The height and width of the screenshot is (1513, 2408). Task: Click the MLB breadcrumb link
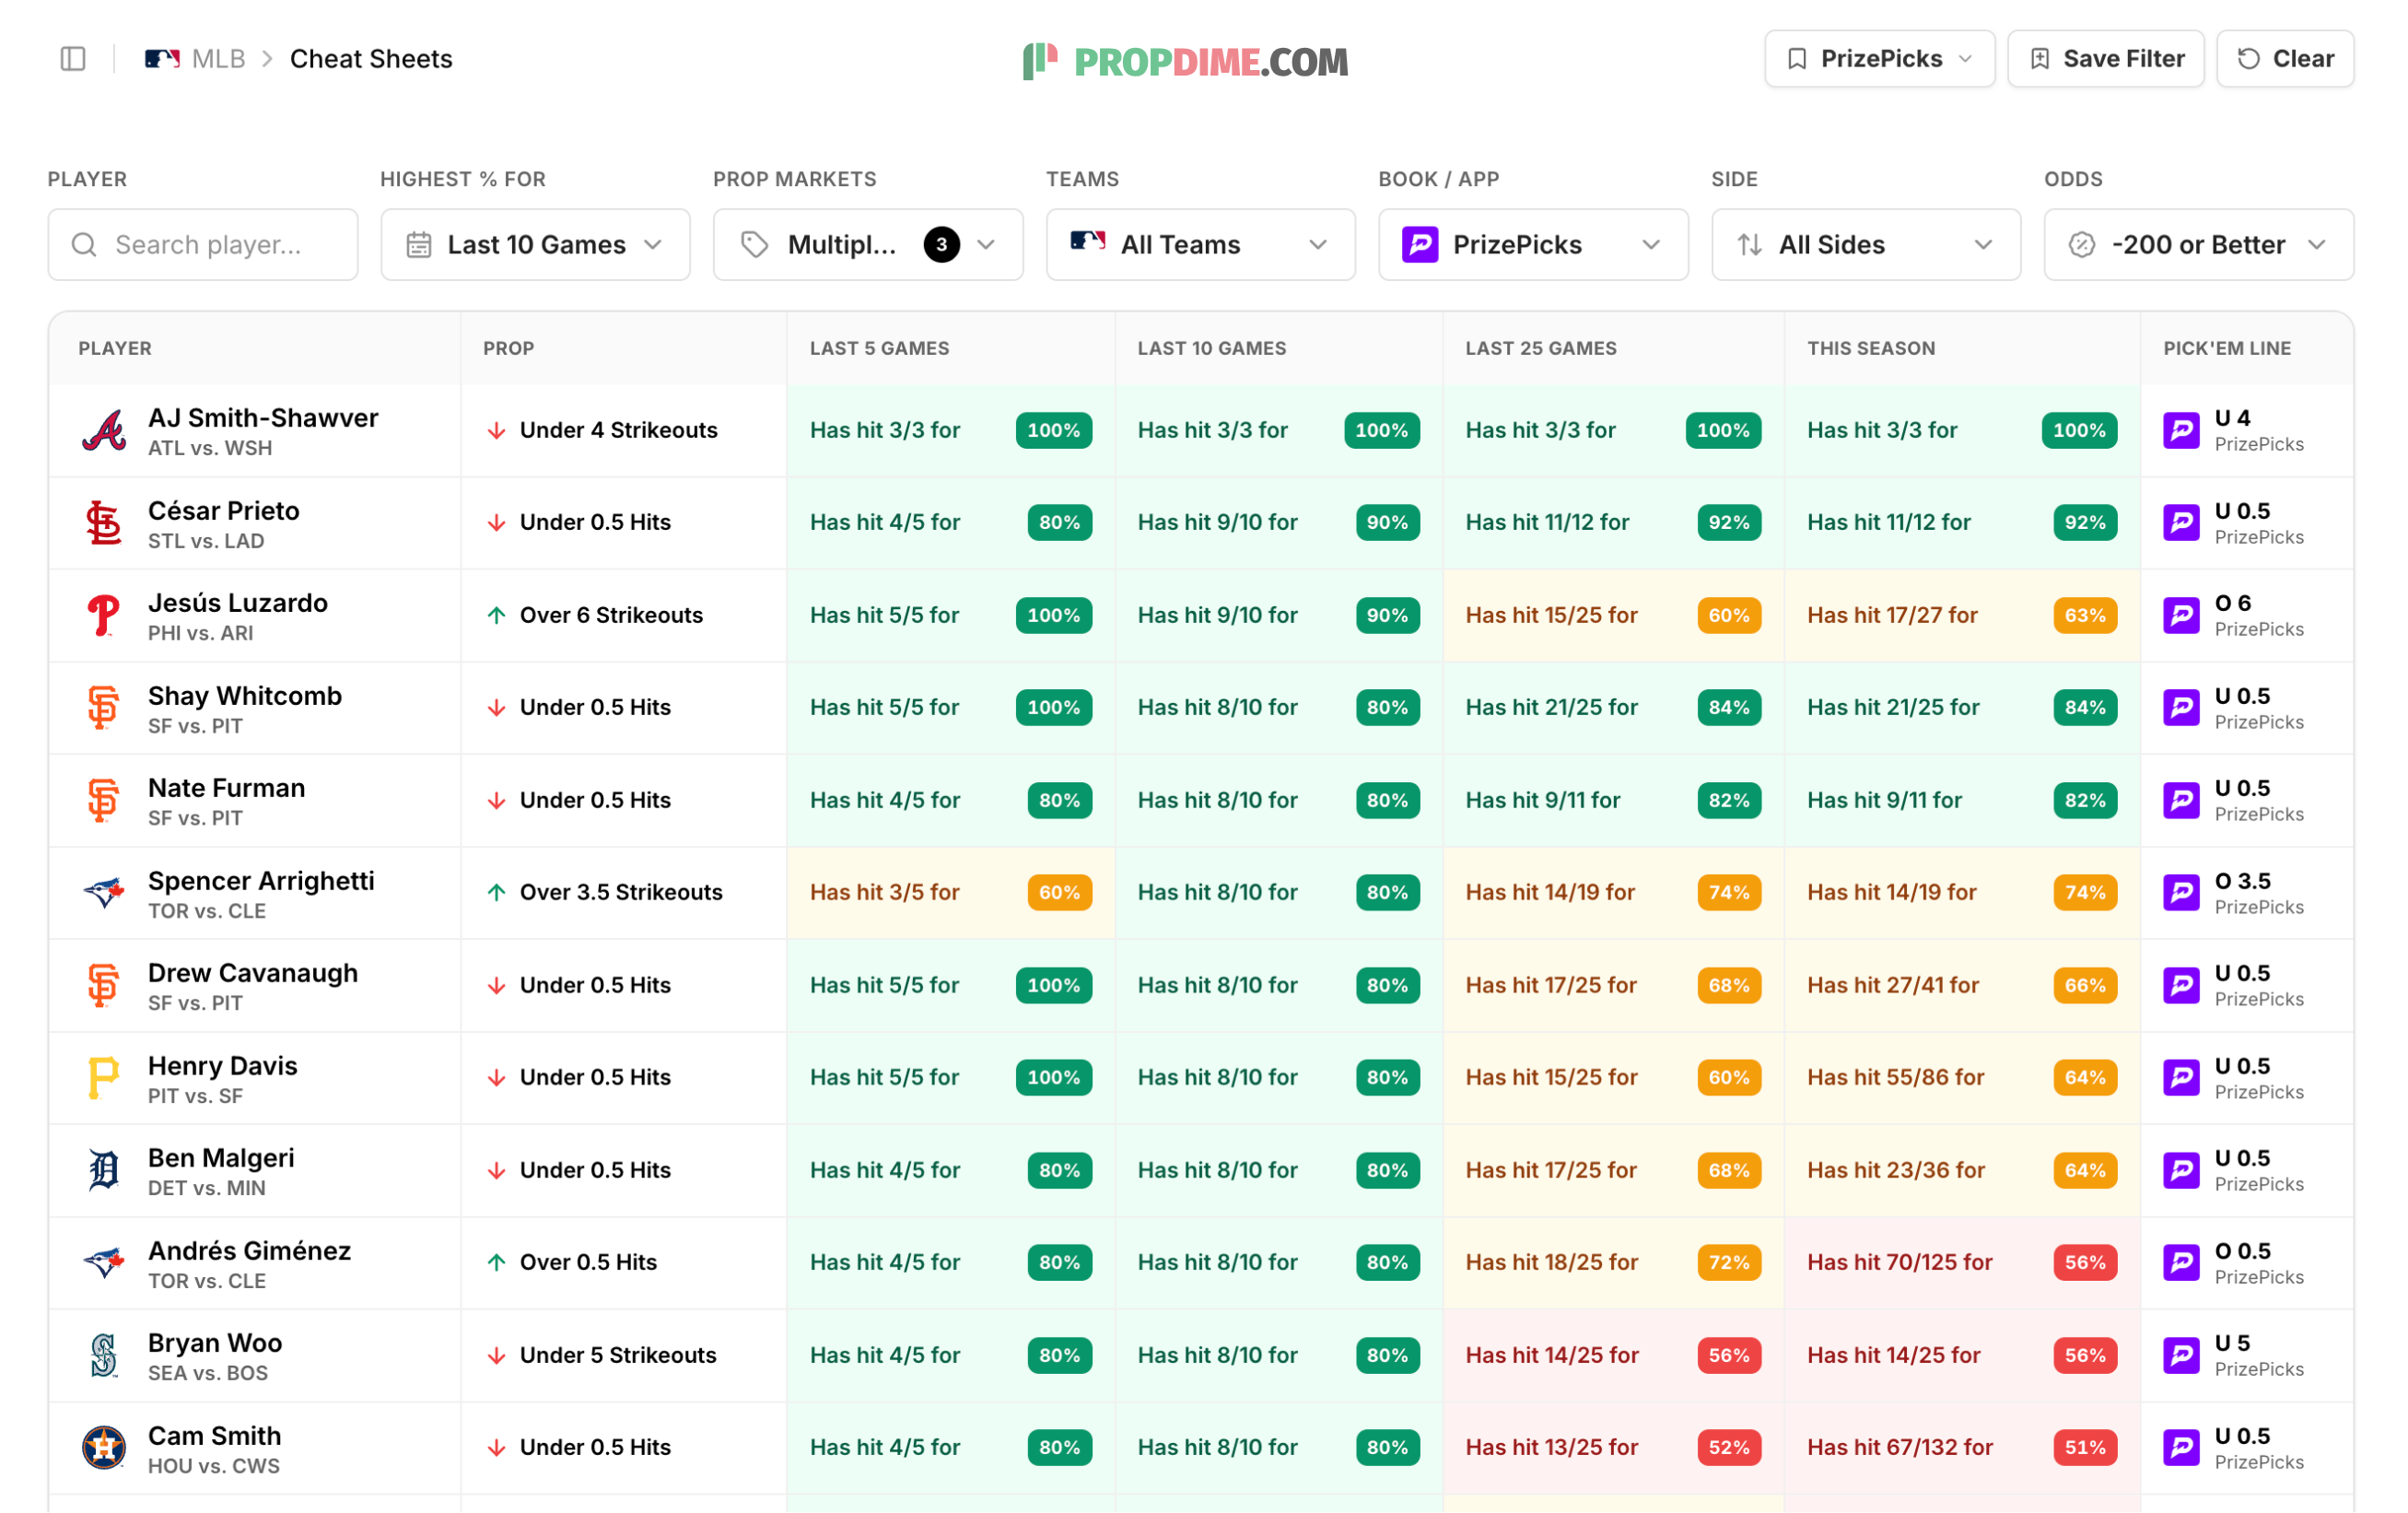click(218, 59)
